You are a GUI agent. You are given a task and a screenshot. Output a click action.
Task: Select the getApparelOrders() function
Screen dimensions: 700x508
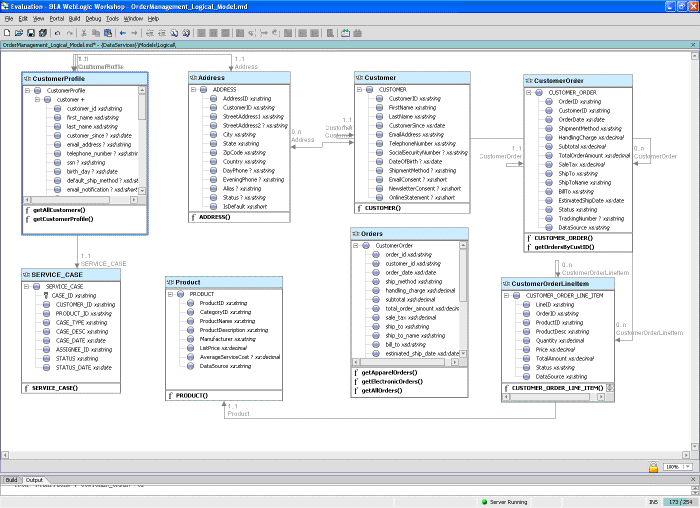pyautogui.click(x=389, y=372)
